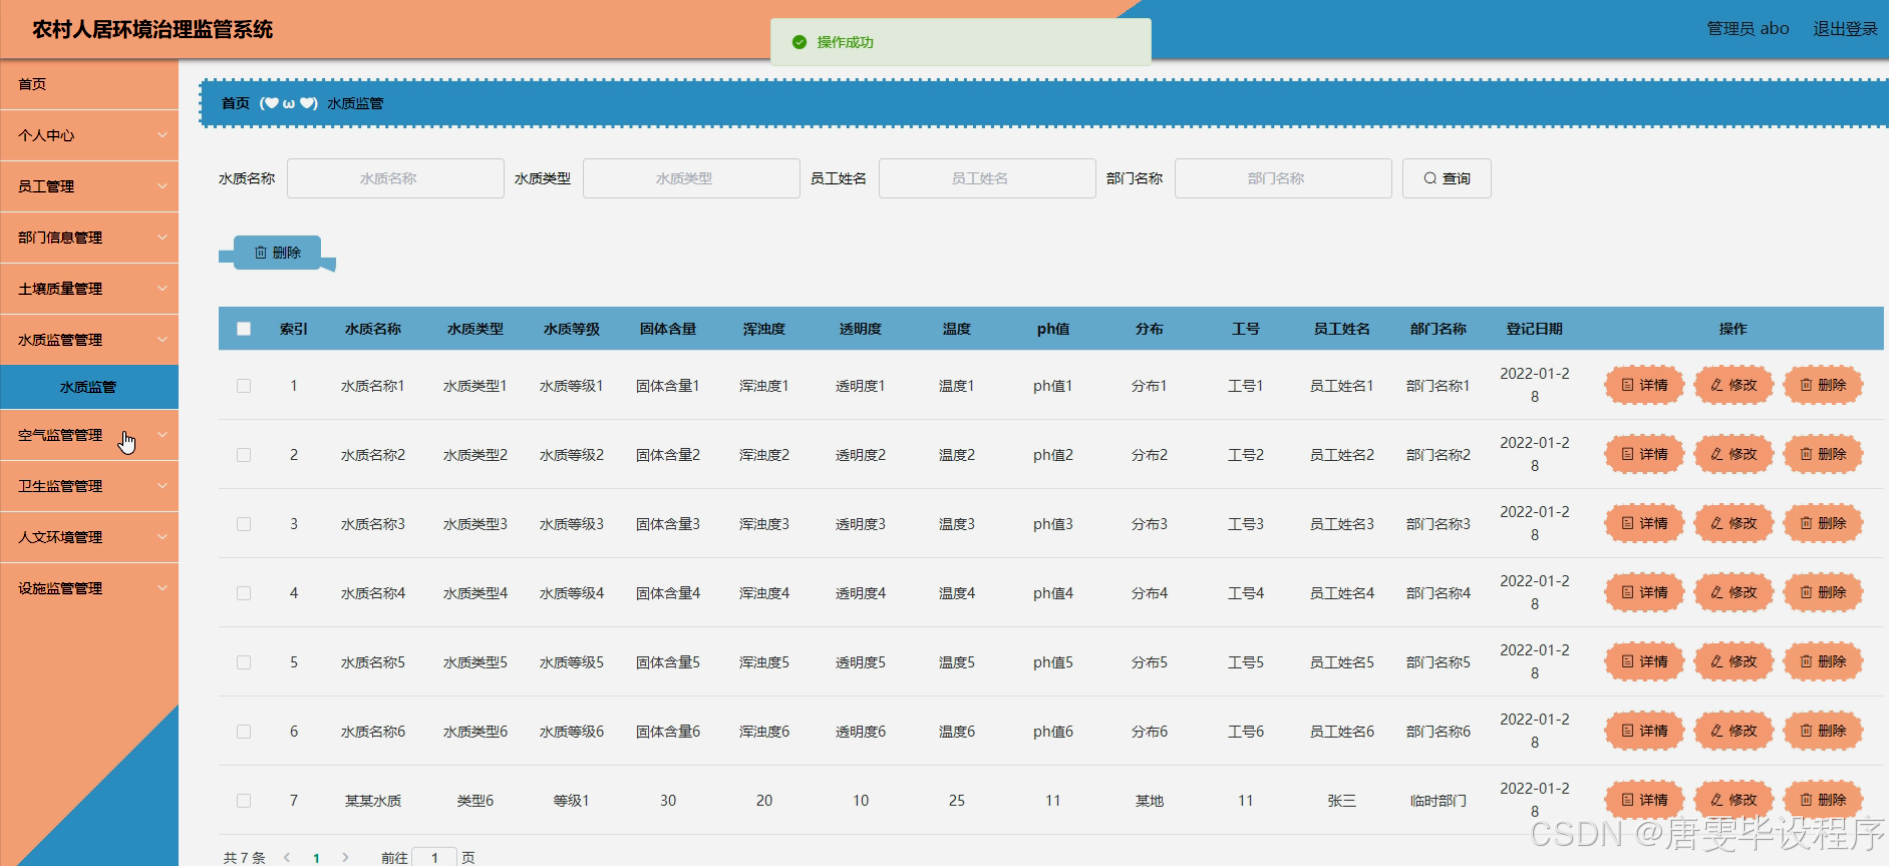
Task: Focus the 水质类型 search field
Action: [691, 178]
